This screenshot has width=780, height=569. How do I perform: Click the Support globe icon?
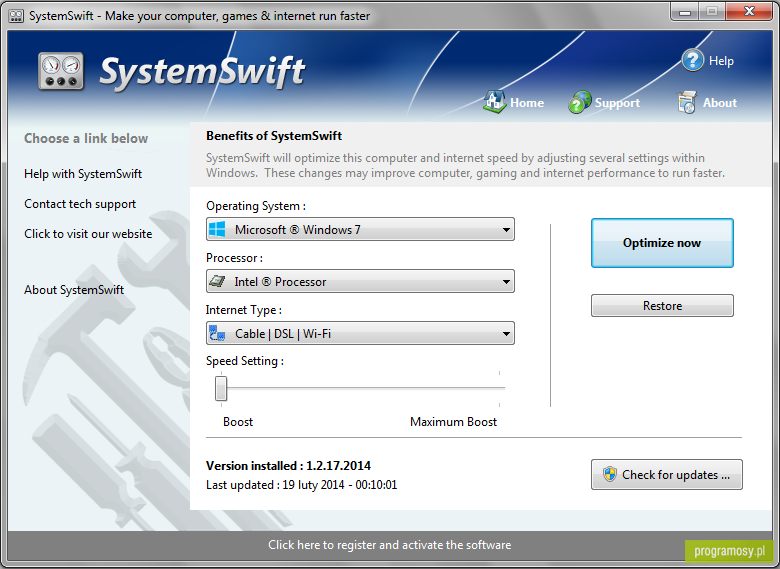pyautogui.click(x=580, y=102)
